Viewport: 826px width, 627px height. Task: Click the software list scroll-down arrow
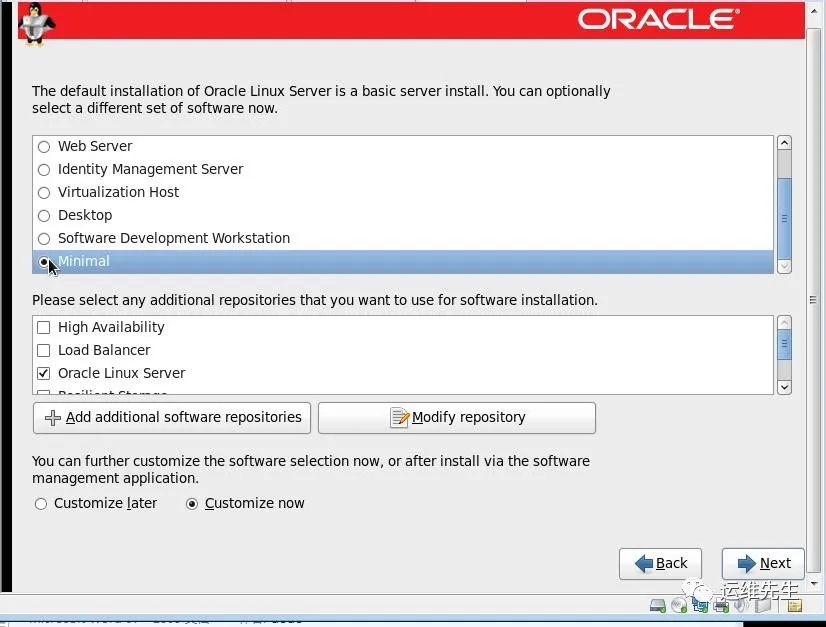784,267
